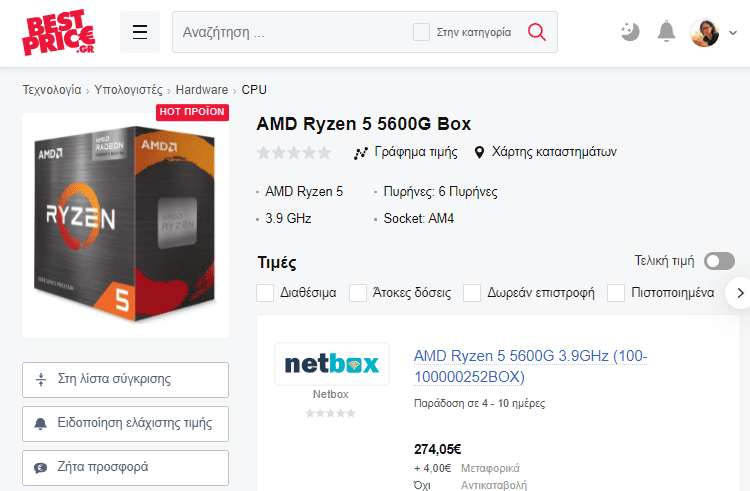Click the BestPrice.gr logo
The height and width of the screenshot is (491, 750).
[x=58, y=32]
